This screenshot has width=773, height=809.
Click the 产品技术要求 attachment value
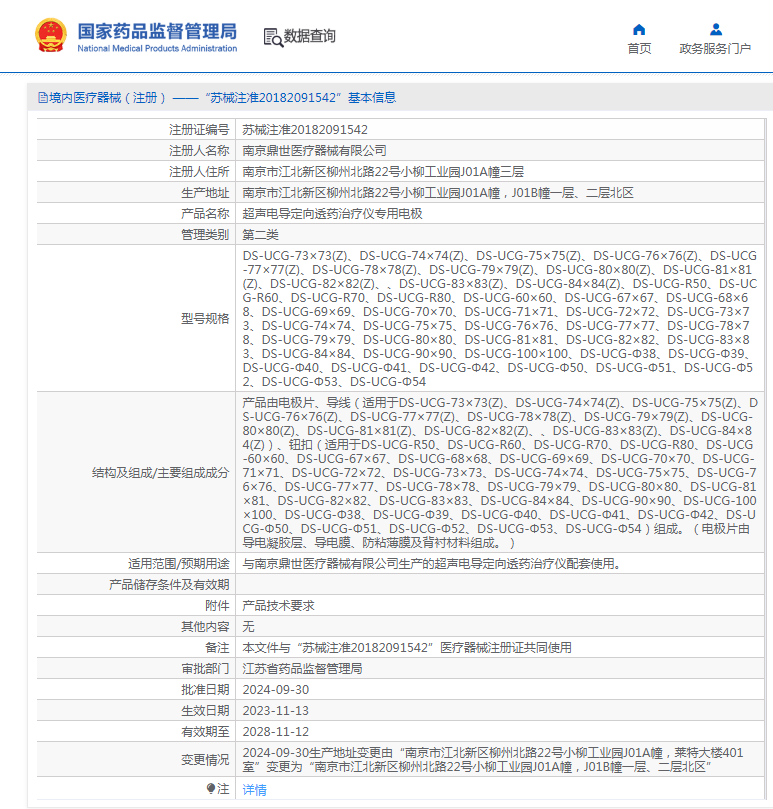(278, 606)
